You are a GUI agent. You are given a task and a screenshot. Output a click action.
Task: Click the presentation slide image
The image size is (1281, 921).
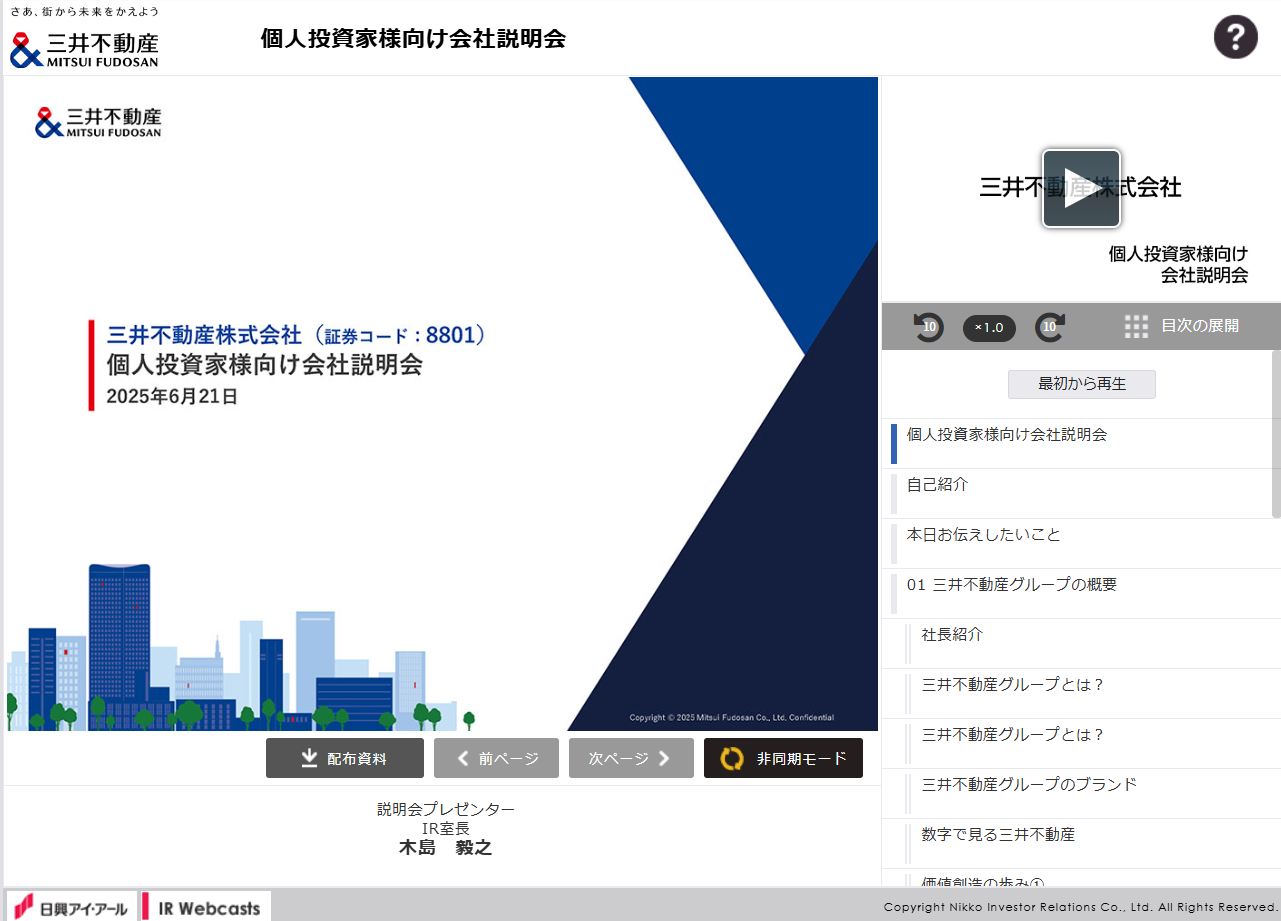(x=441, y=404)
